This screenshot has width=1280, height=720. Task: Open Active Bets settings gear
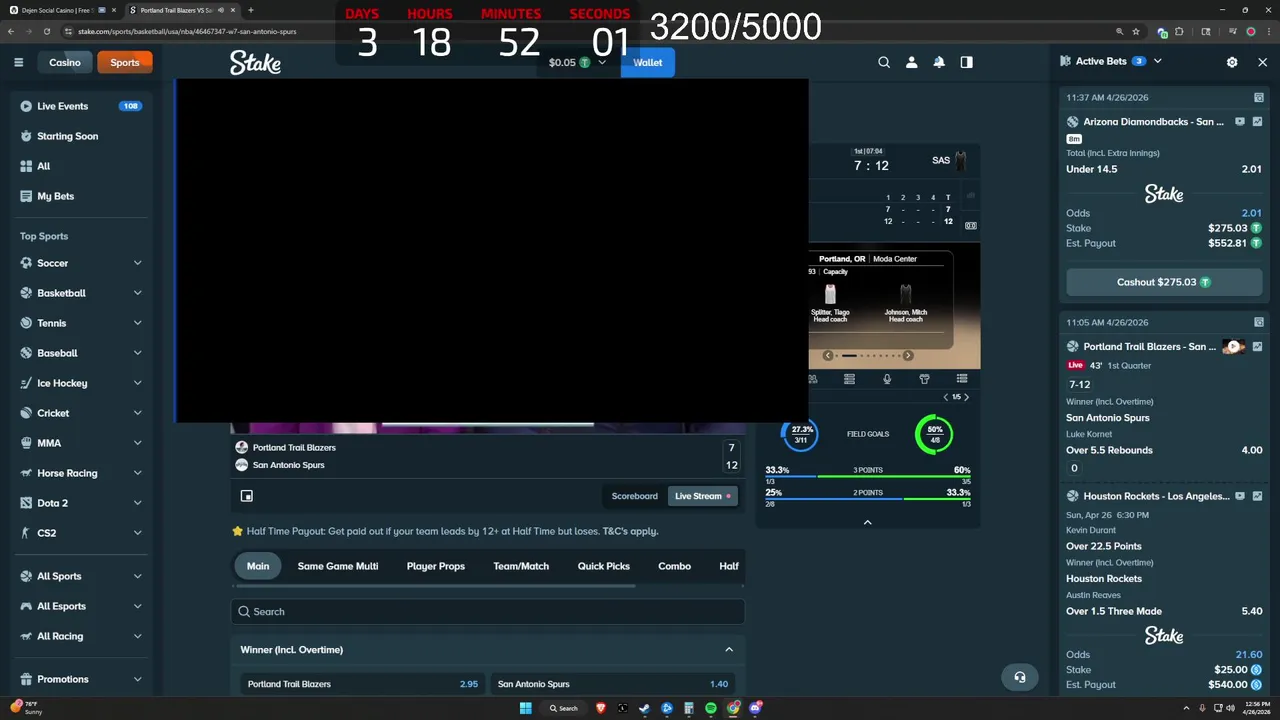[x=1232, y=62]
